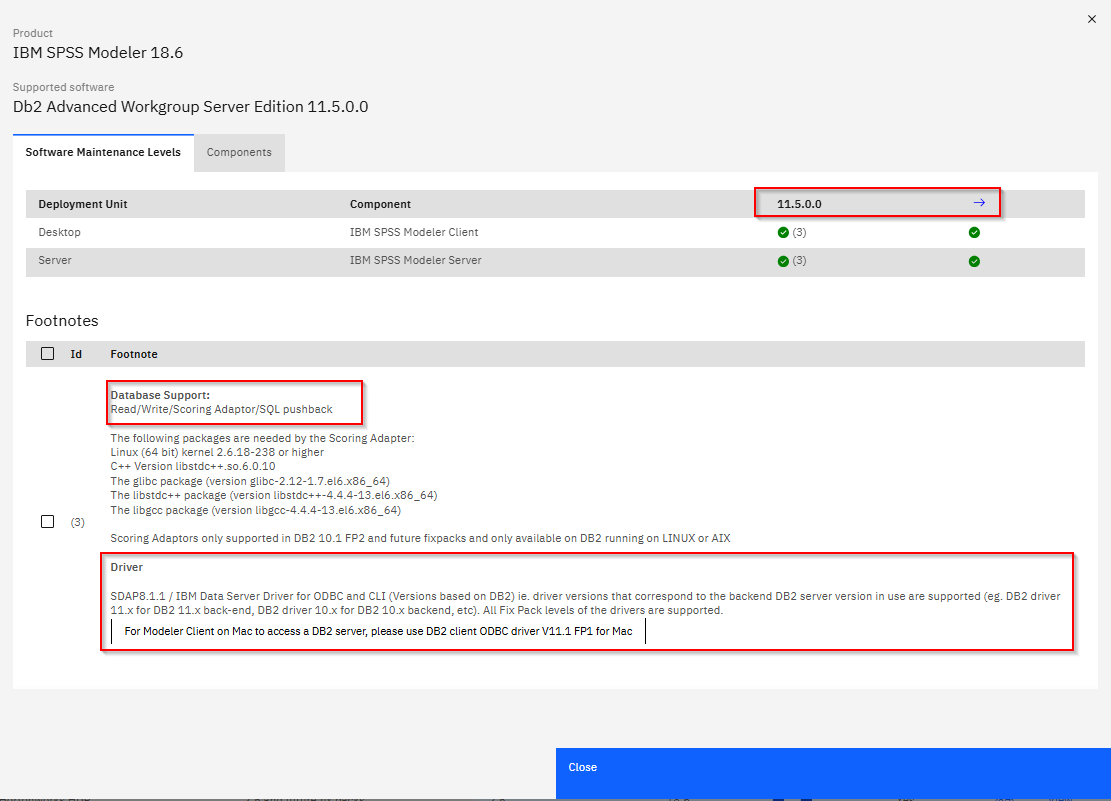
Task: Click the IBM SPSS Modeler 18.6 product title
Action: 98,52
